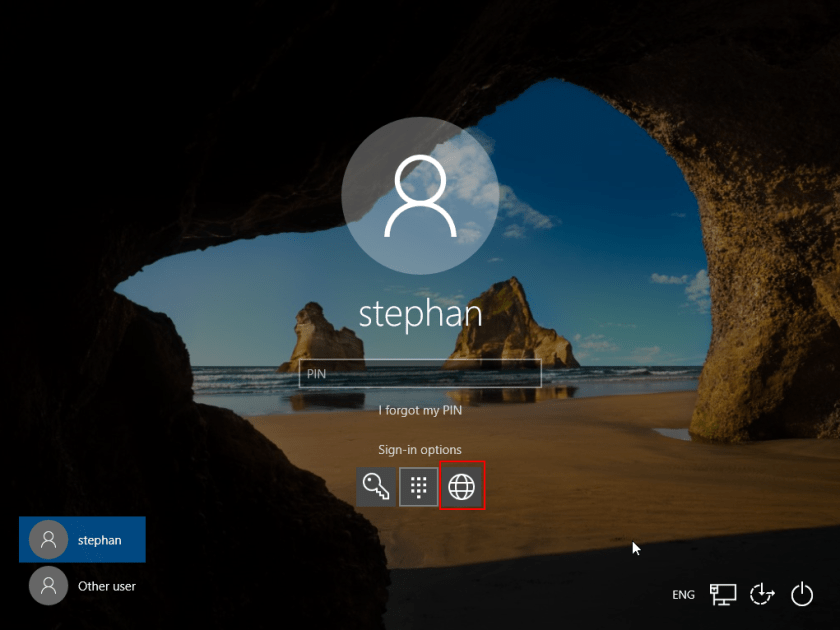Open the network connection icon

[723, 595]
